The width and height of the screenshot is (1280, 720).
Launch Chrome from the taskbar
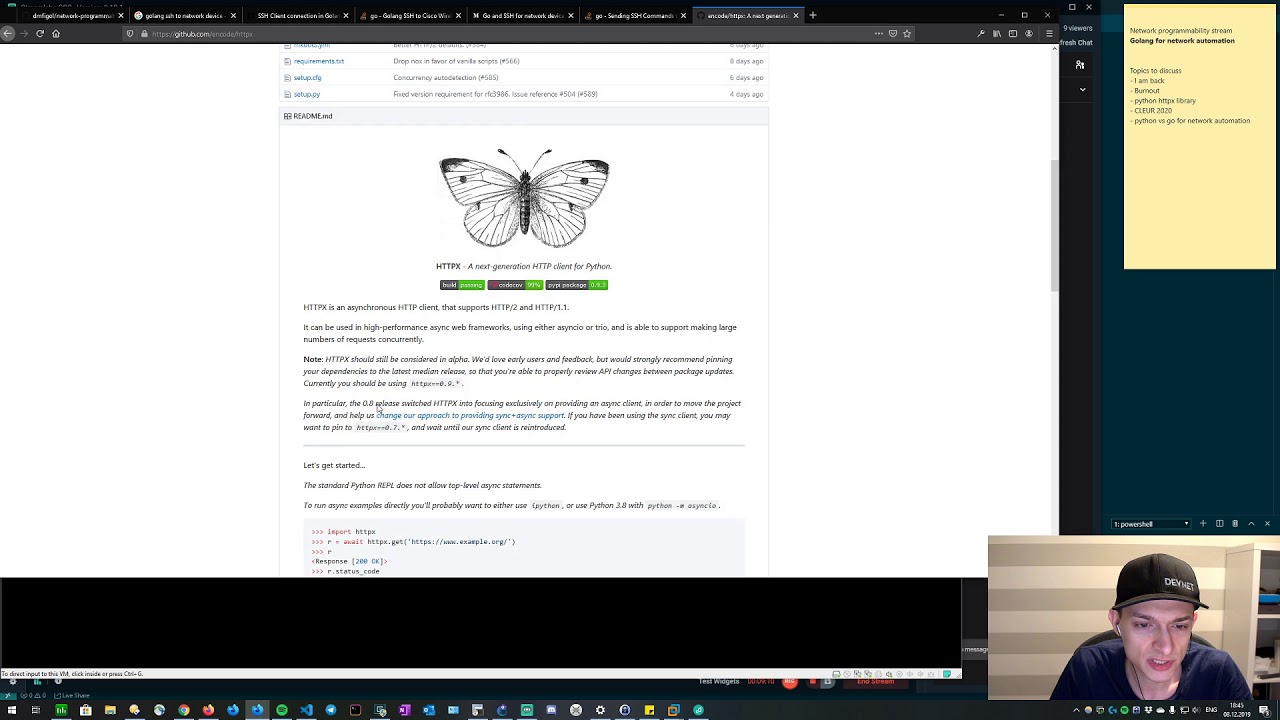[184, 711]
